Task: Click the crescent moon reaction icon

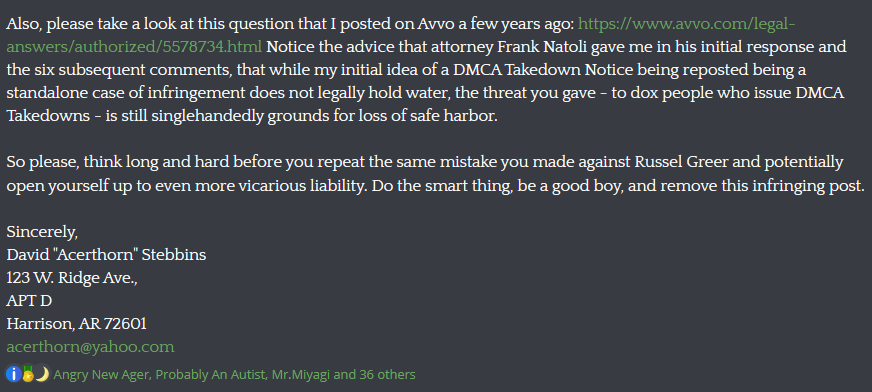Action: [42, 374]
